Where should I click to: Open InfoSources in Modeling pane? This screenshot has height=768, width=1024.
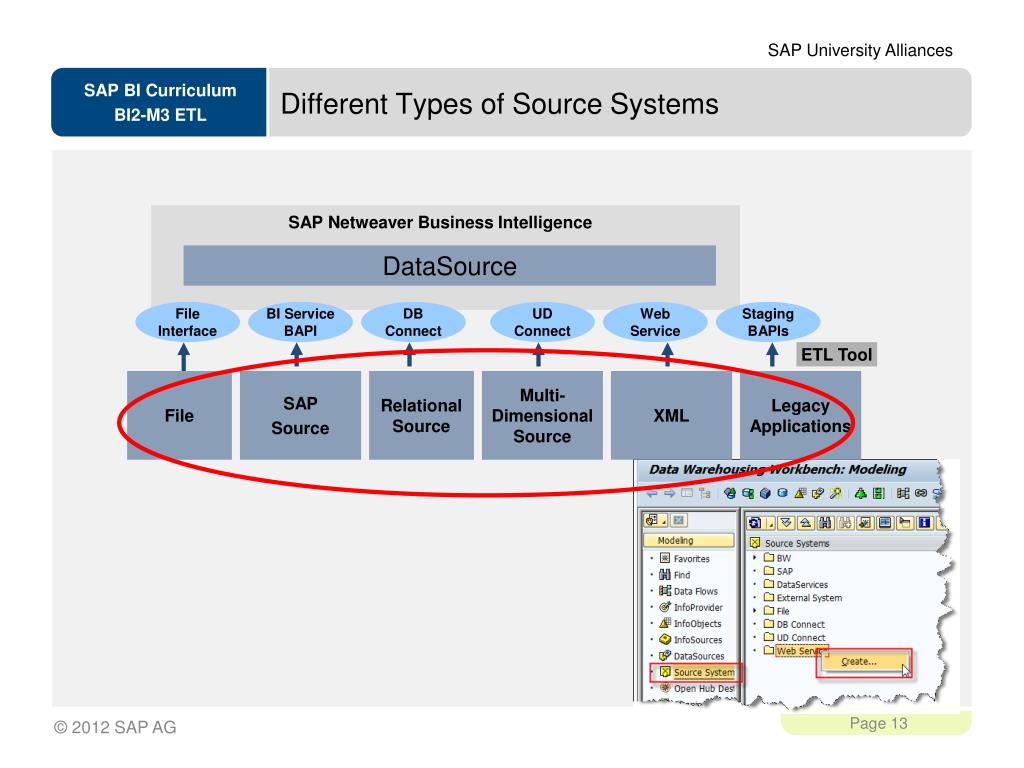click(691, 640)
